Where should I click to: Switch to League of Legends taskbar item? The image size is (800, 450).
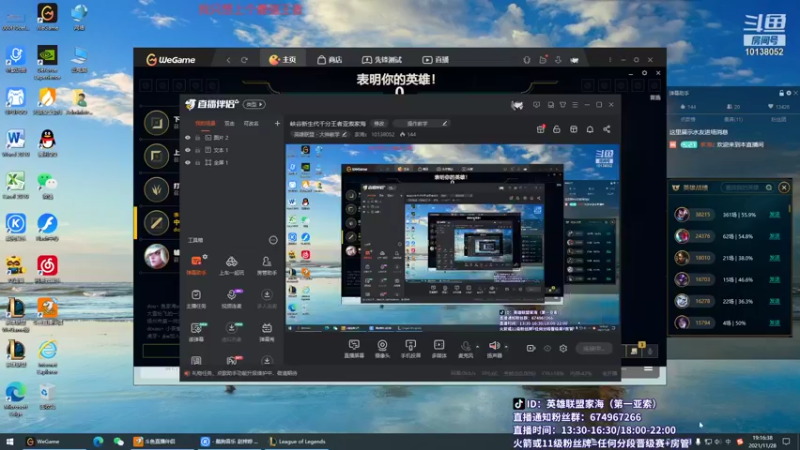coord(297,441)
